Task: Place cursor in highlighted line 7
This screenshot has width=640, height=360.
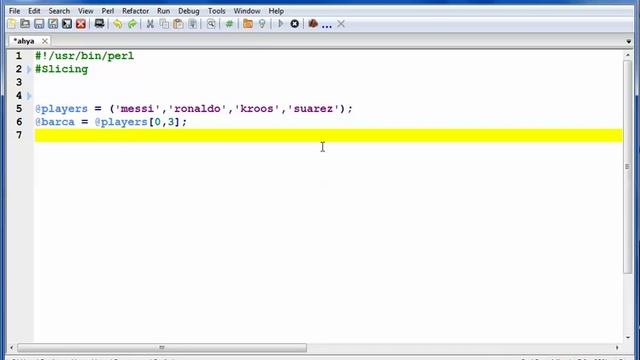Action: click(329, 136)
